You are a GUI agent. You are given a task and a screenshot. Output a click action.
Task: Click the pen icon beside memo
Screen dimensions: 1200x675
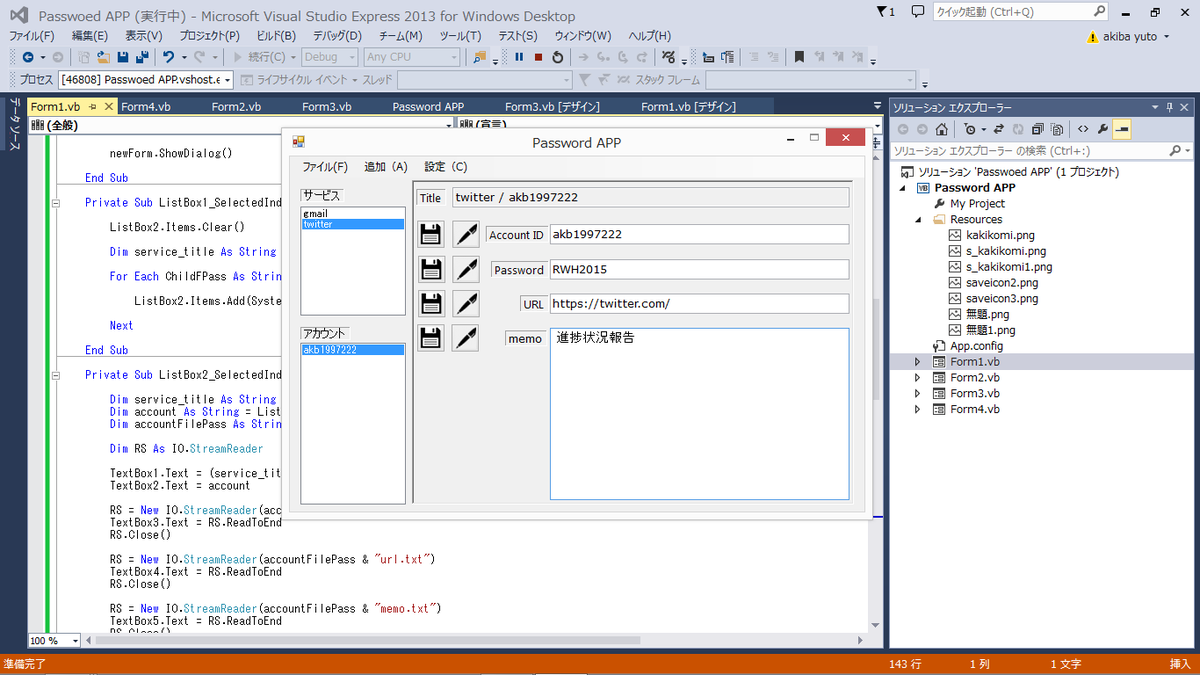pyautogui.click(x=465, y=338)
